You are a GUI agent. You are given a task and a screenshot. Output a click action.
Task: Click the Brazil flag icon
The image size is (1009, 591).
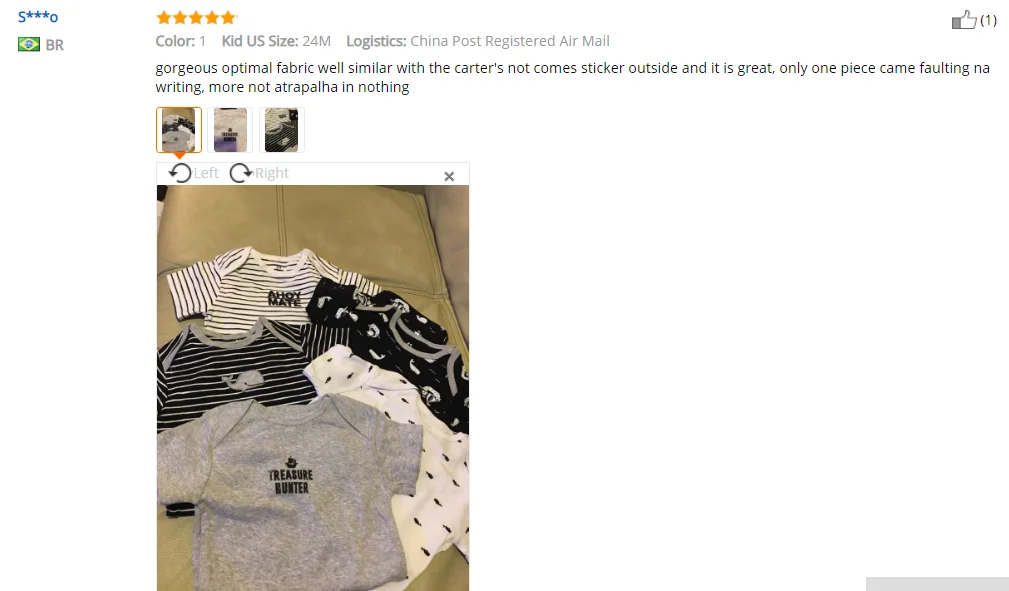(x=29, y=44)
